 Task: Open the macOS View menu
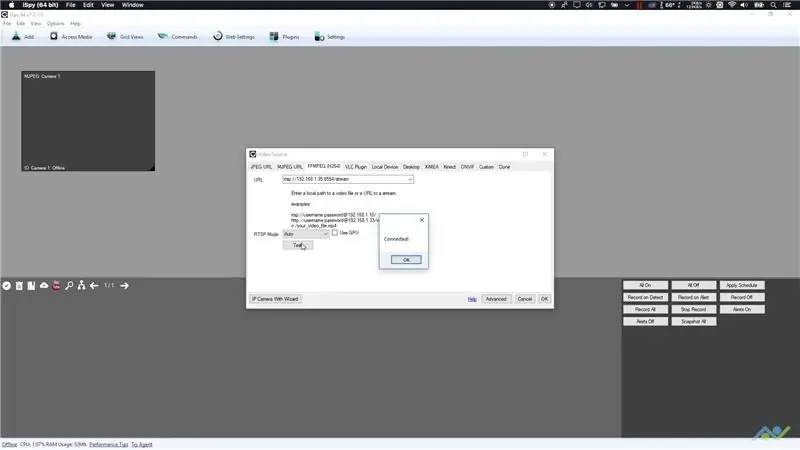pos(108,5)
